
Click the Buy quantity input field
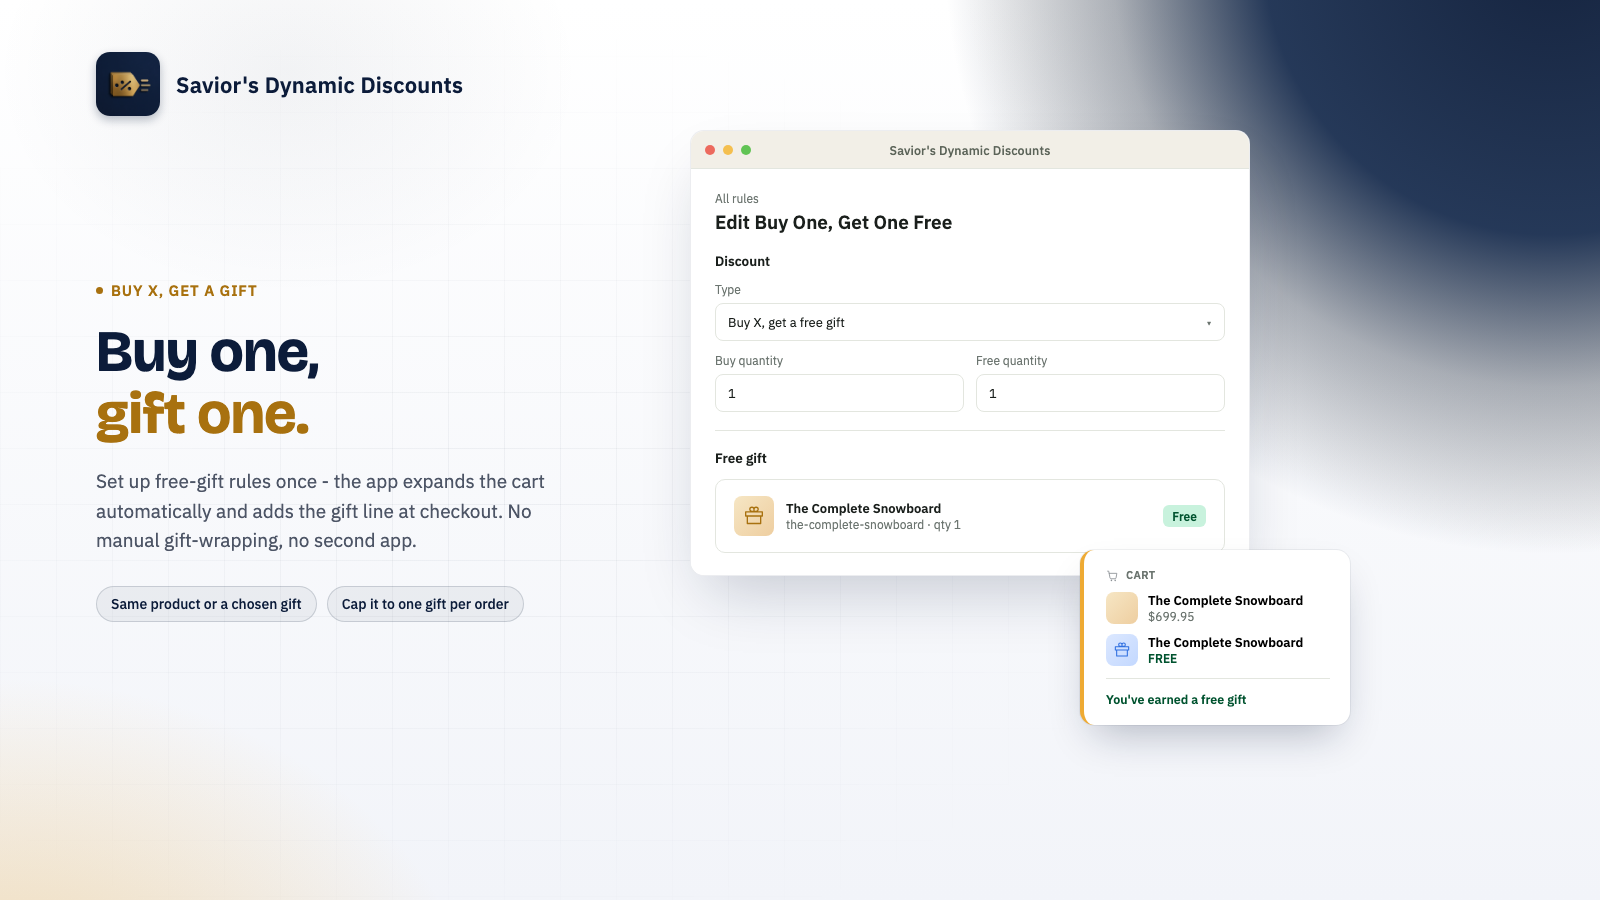coord(839,393)
